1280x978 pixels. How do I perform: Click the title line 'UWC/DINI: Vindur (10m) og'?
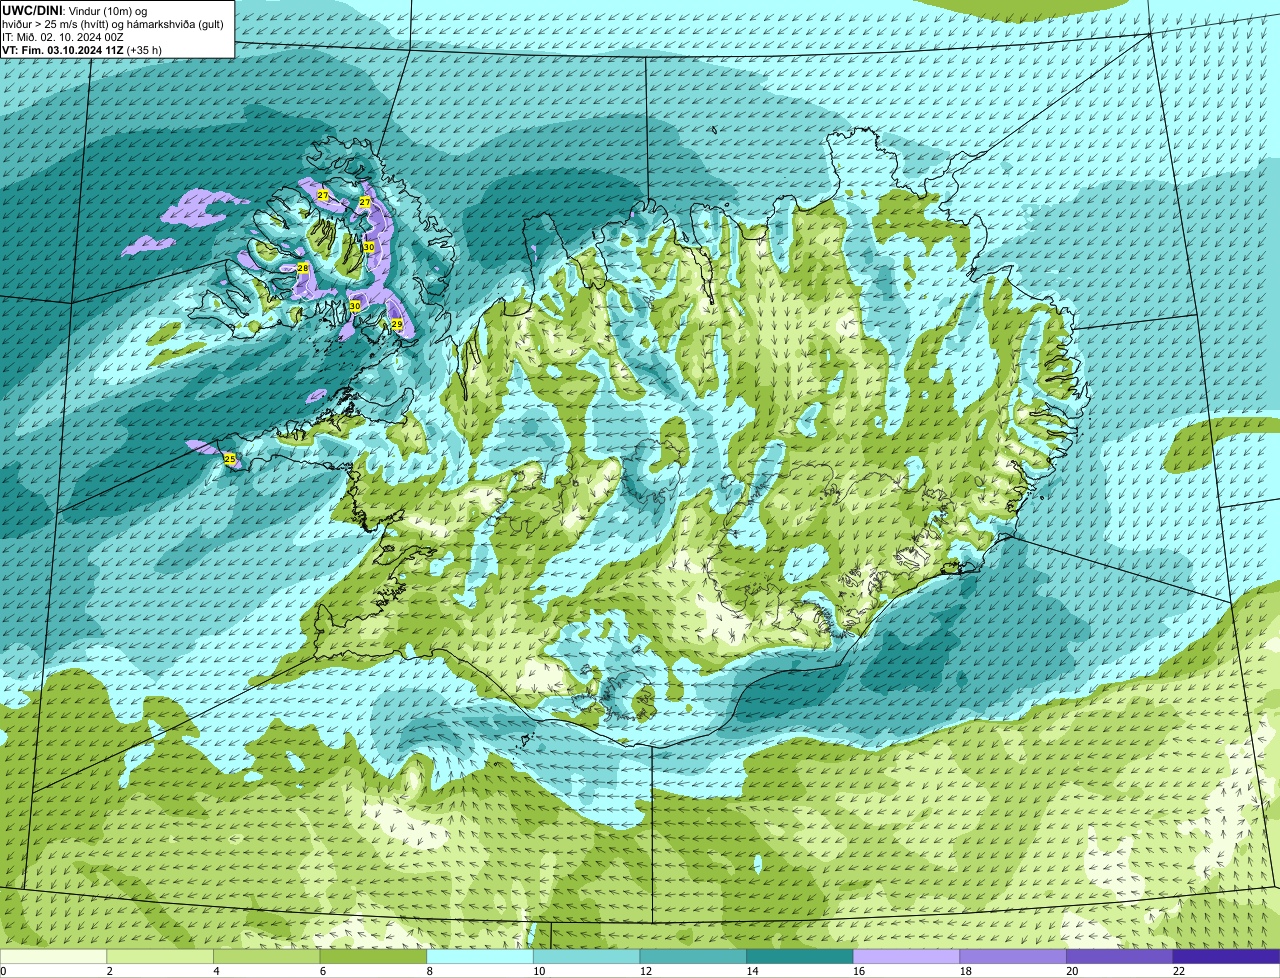pos(74,10)
